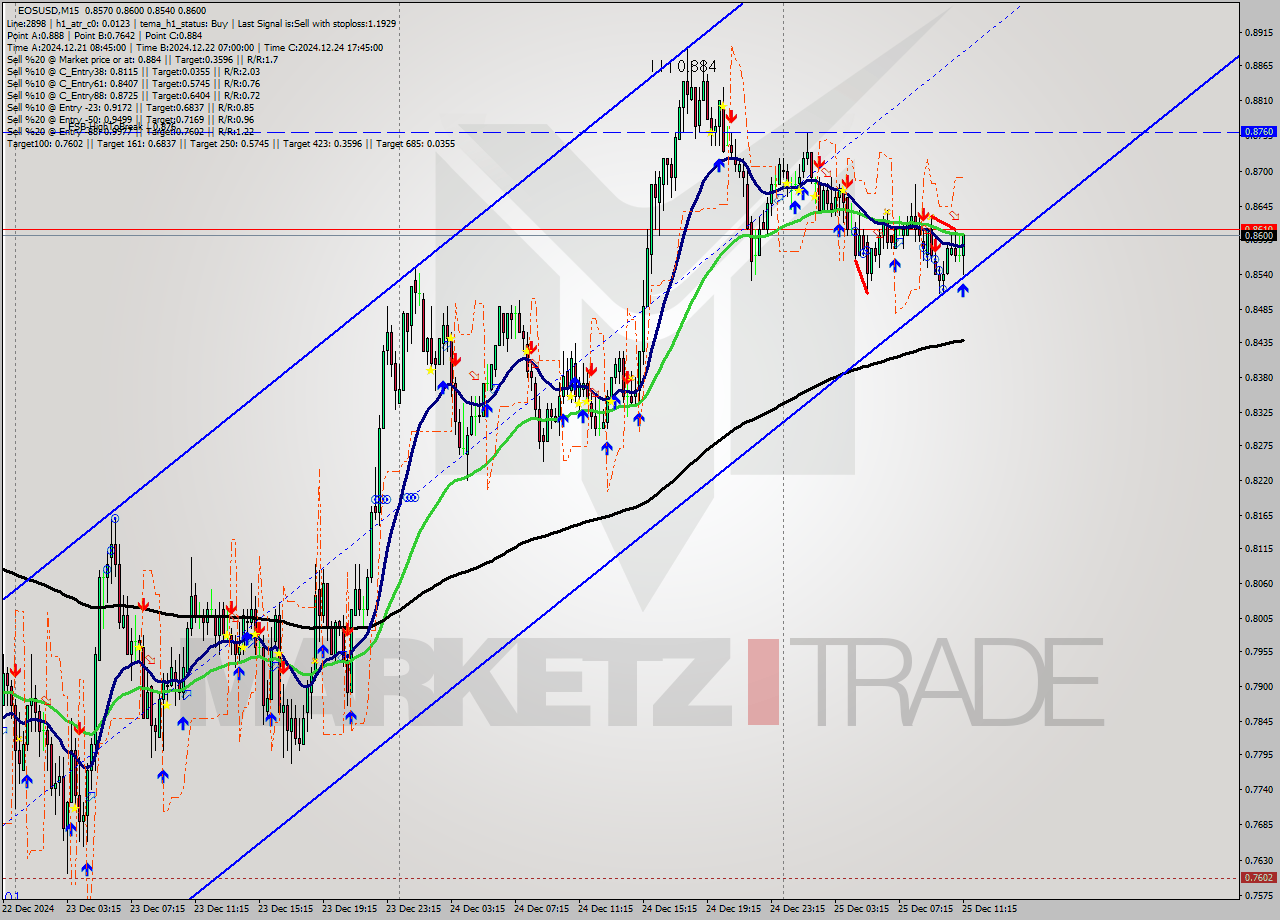Screen dimensions: 1280x920
Task: Click the '24 Dec 19:15' time label
Action: (733, 909)
